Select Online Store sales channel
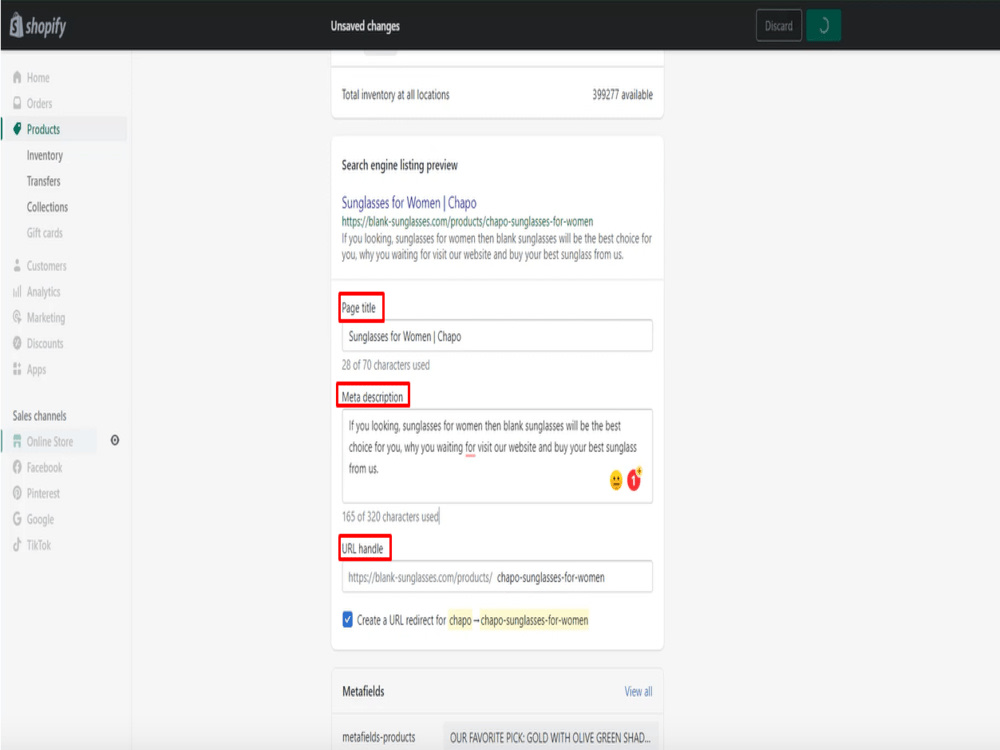Screen dimensions: 1000x750 point(50,441)
